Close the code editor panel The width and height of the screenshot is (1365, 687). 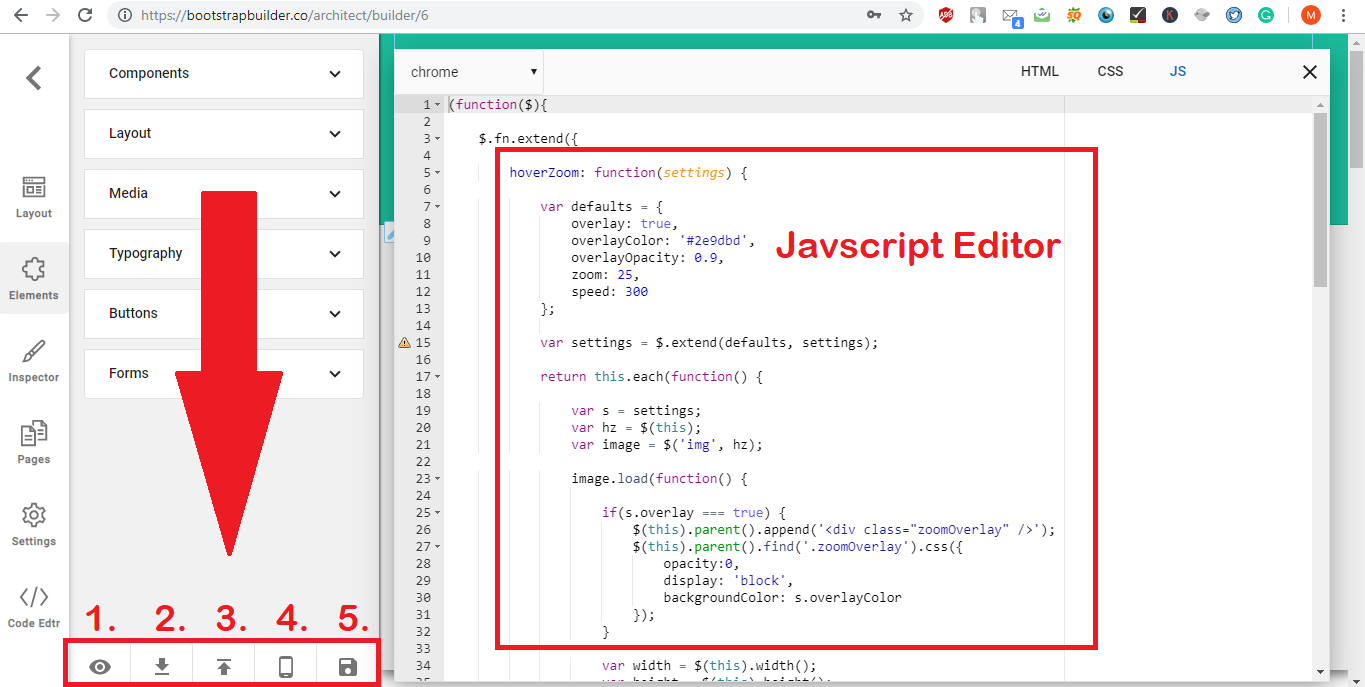[1310, 72]
